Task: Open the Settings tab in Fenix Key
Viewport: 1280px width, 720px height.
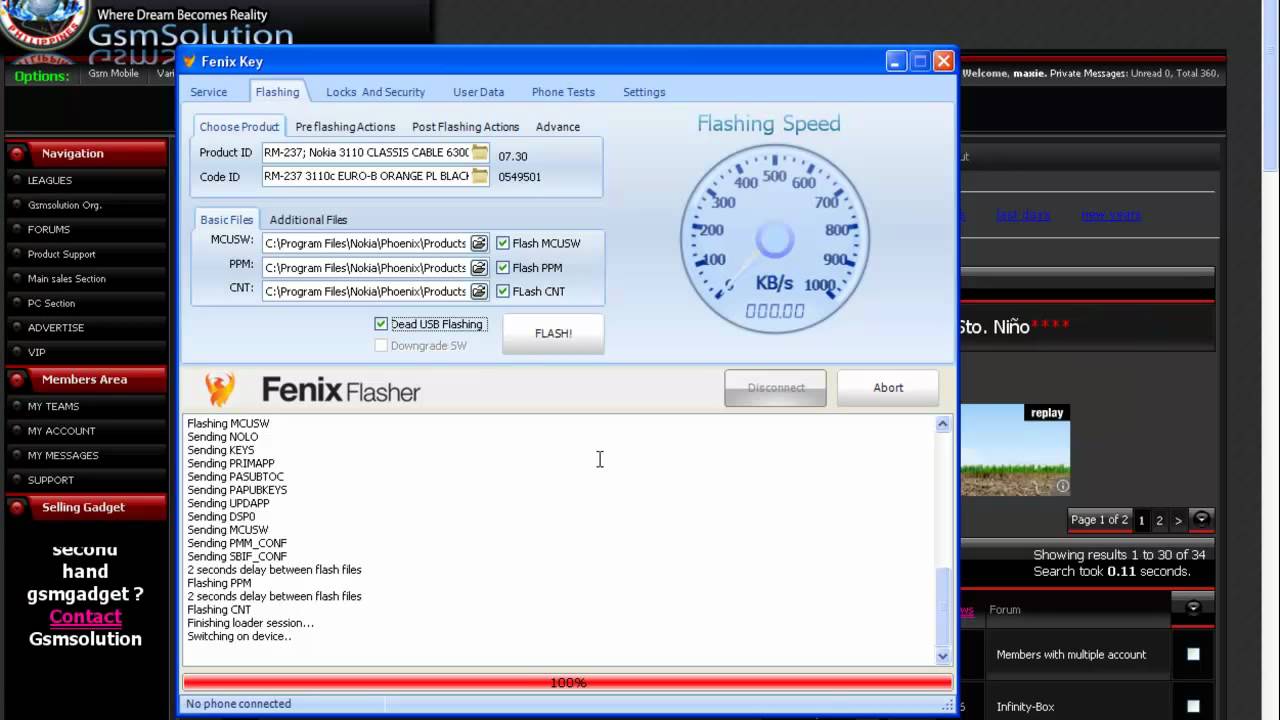Action: 644,92
